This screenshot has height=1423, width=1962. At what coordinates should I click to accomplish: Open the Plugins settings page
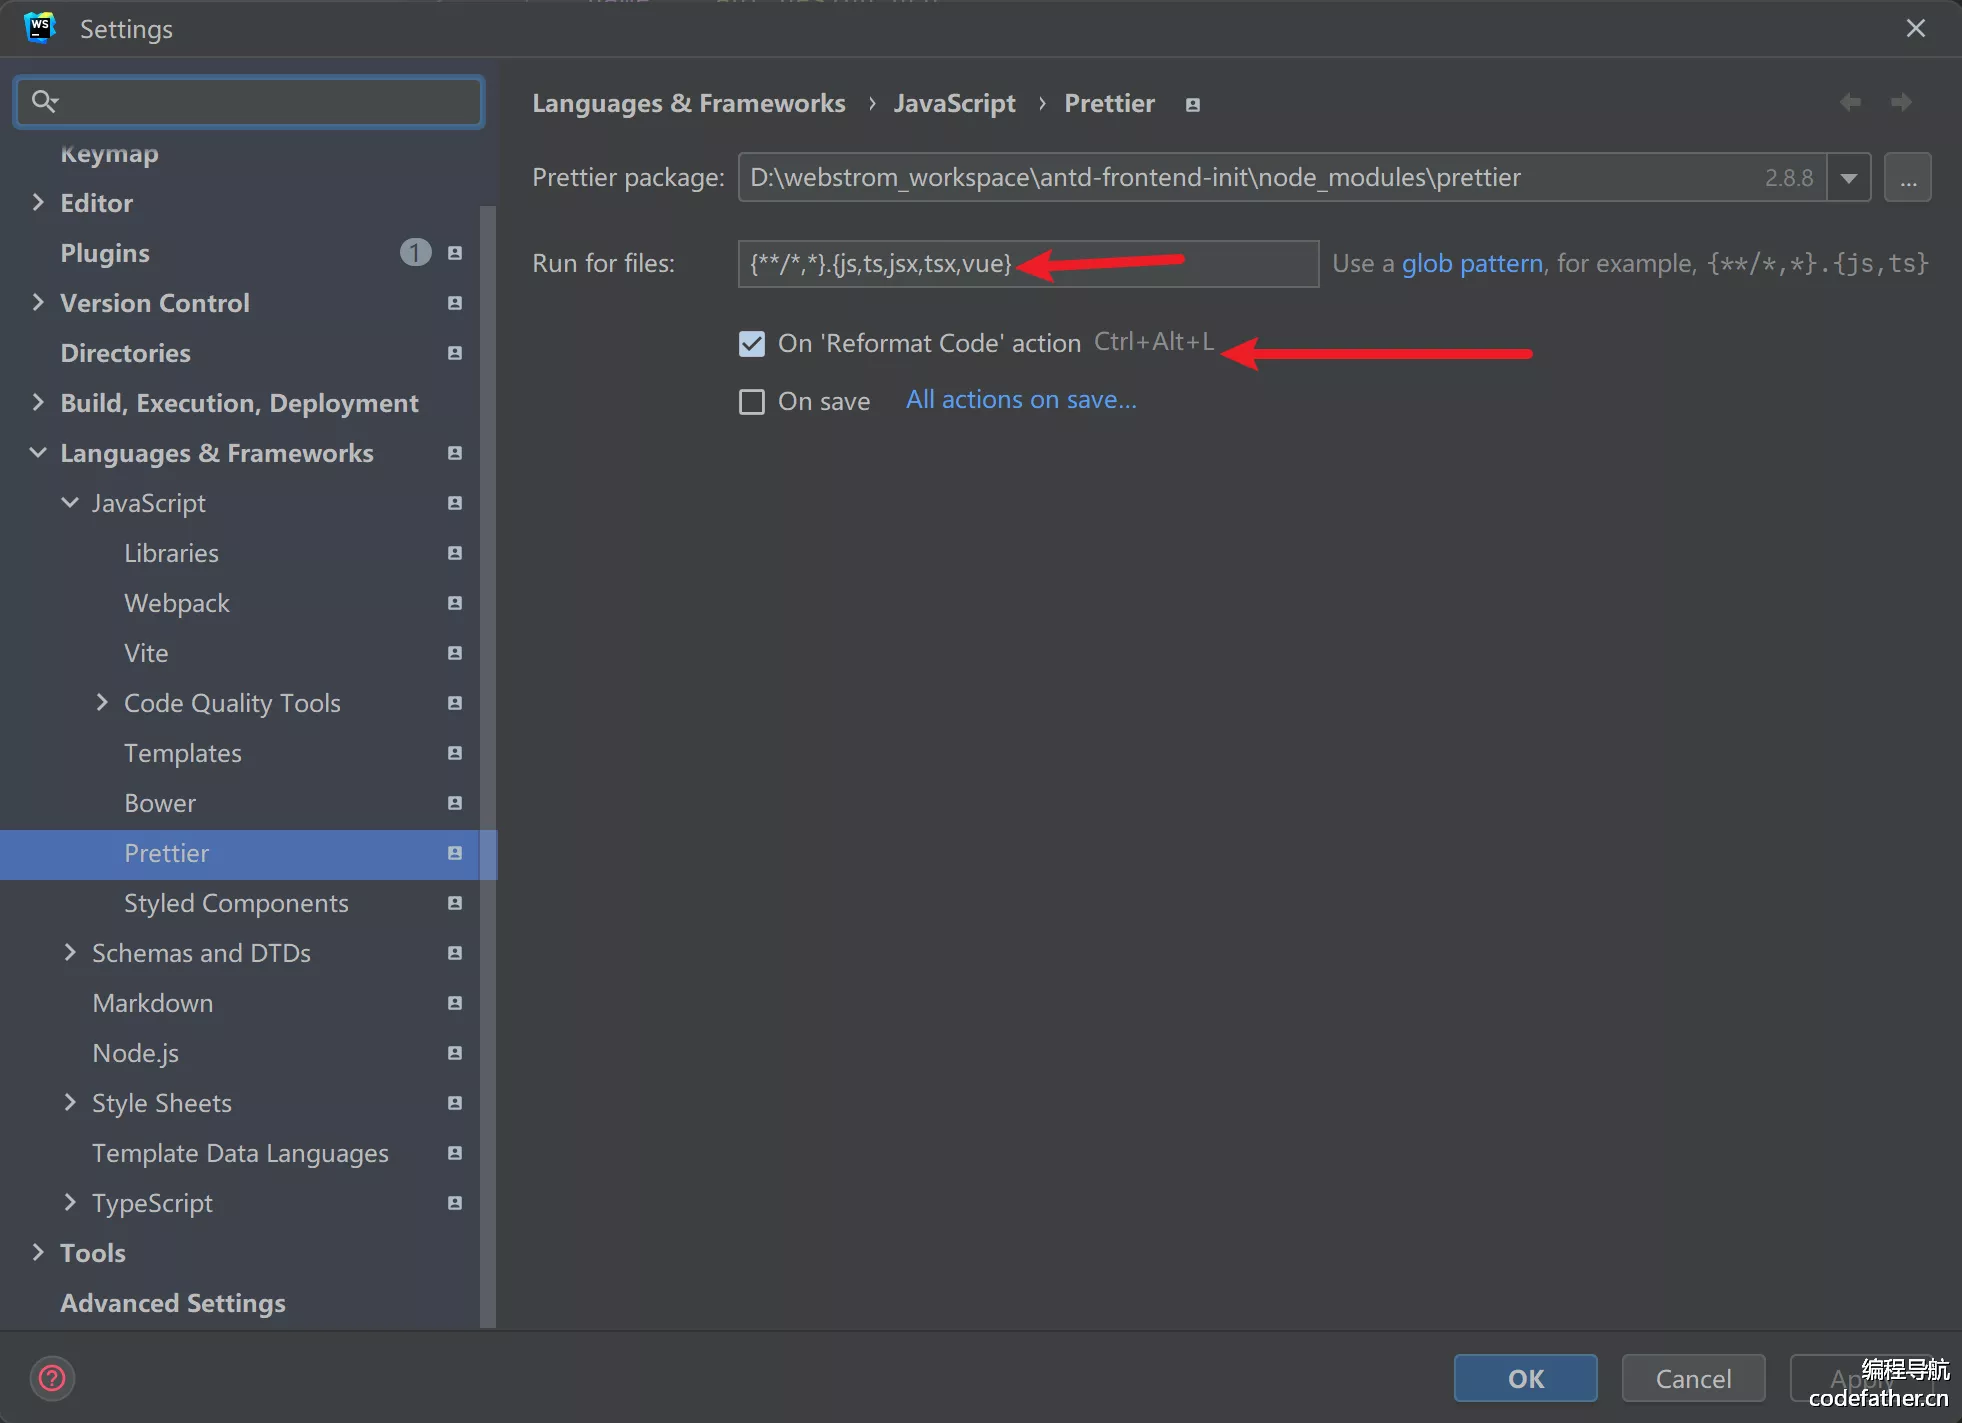(x=105, y=253)
